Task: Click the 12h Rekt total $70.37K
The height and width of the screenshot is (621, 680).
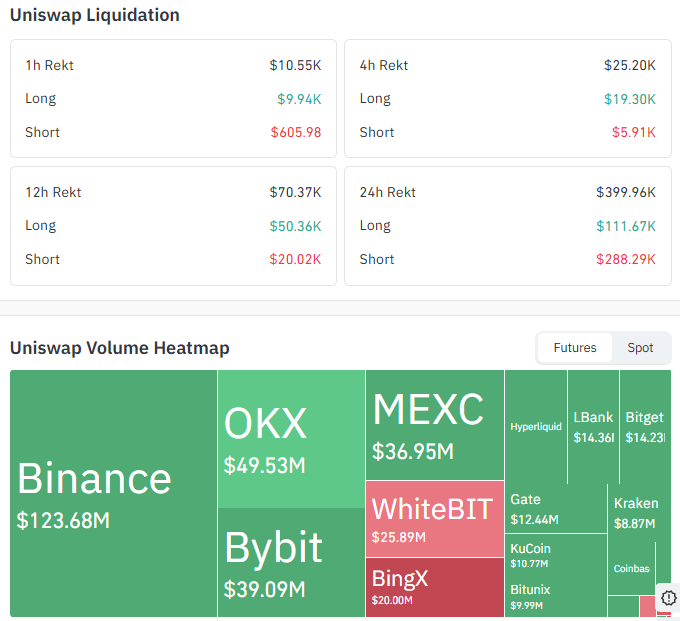Action: click(x=295, y=192)
